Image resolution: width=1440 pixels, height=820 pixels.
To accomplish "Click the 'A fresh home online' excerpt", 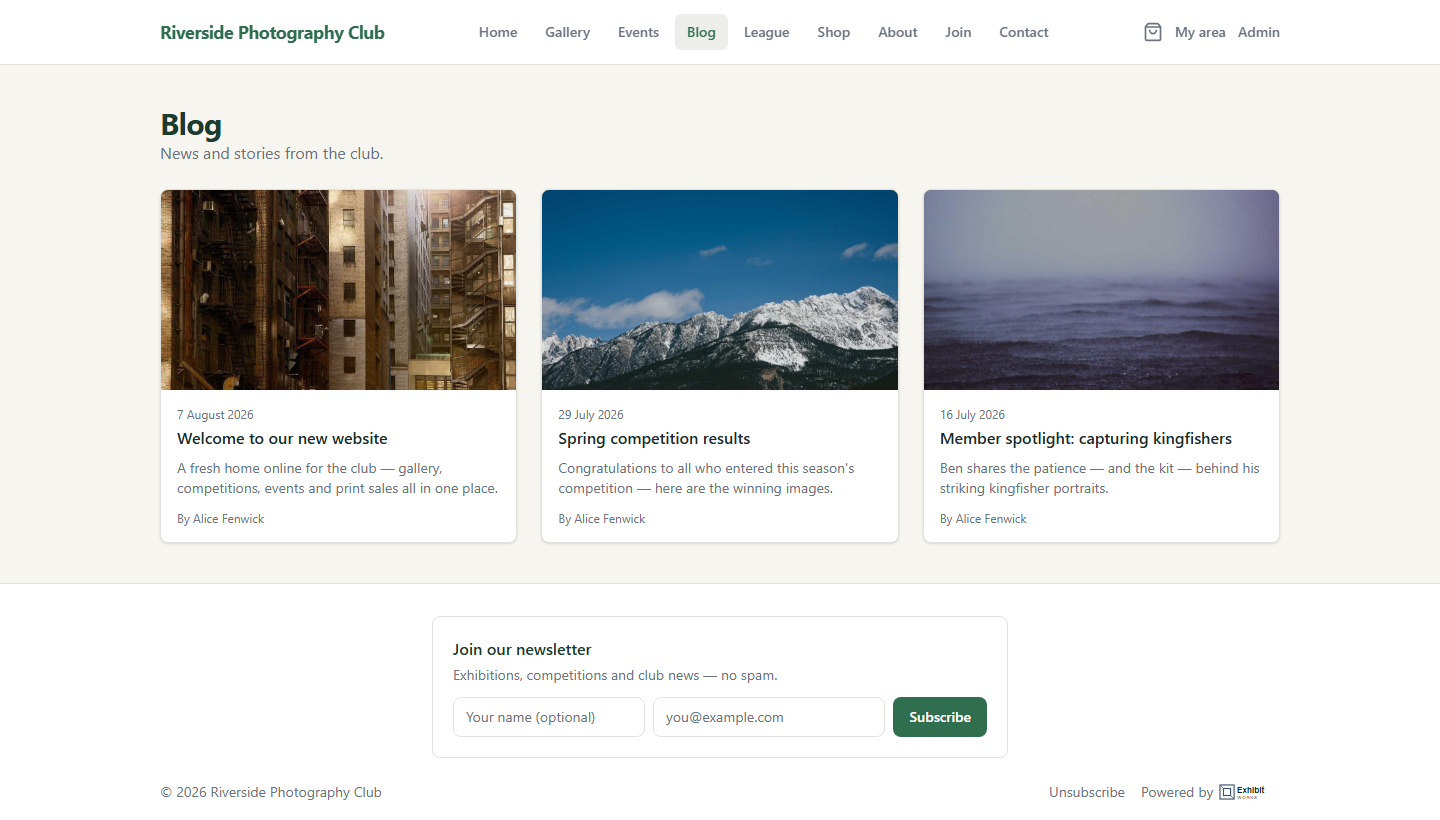I will (x=337, y=478).
